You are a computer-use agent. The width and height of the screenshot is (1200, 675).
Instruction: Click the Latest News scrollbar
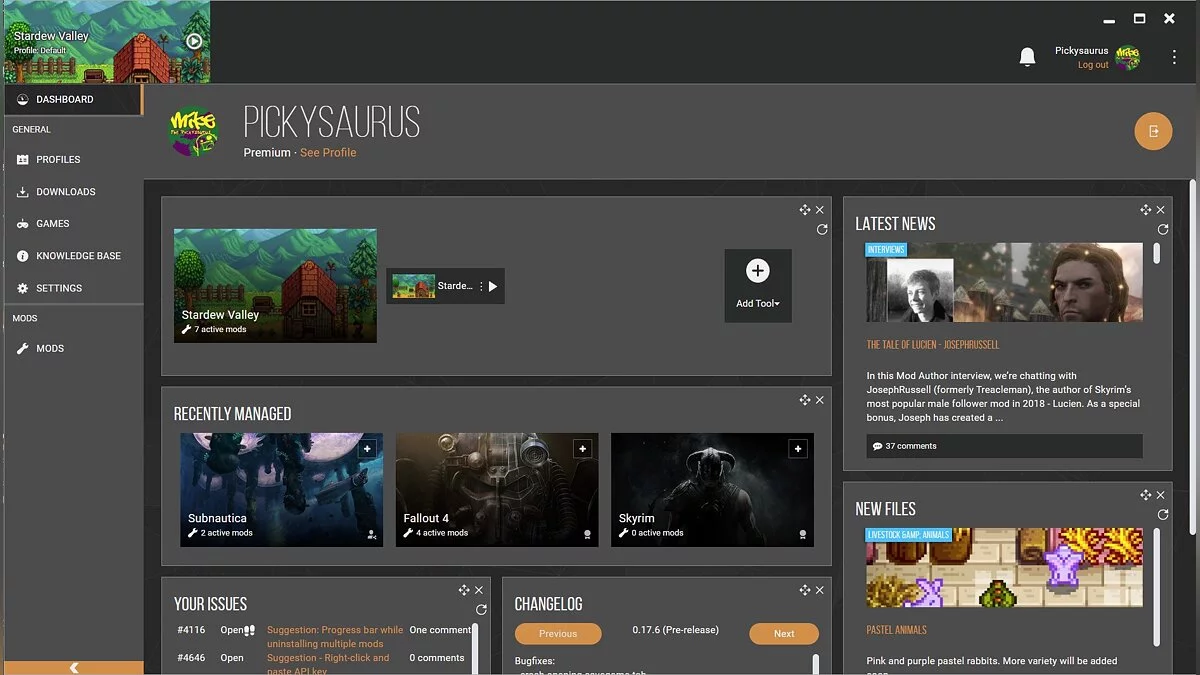tap(1157, 254)
